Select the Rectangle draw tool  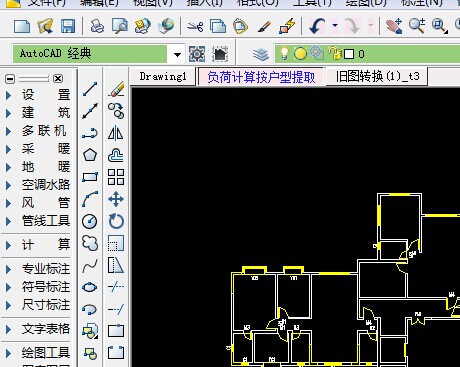(90, 177)
